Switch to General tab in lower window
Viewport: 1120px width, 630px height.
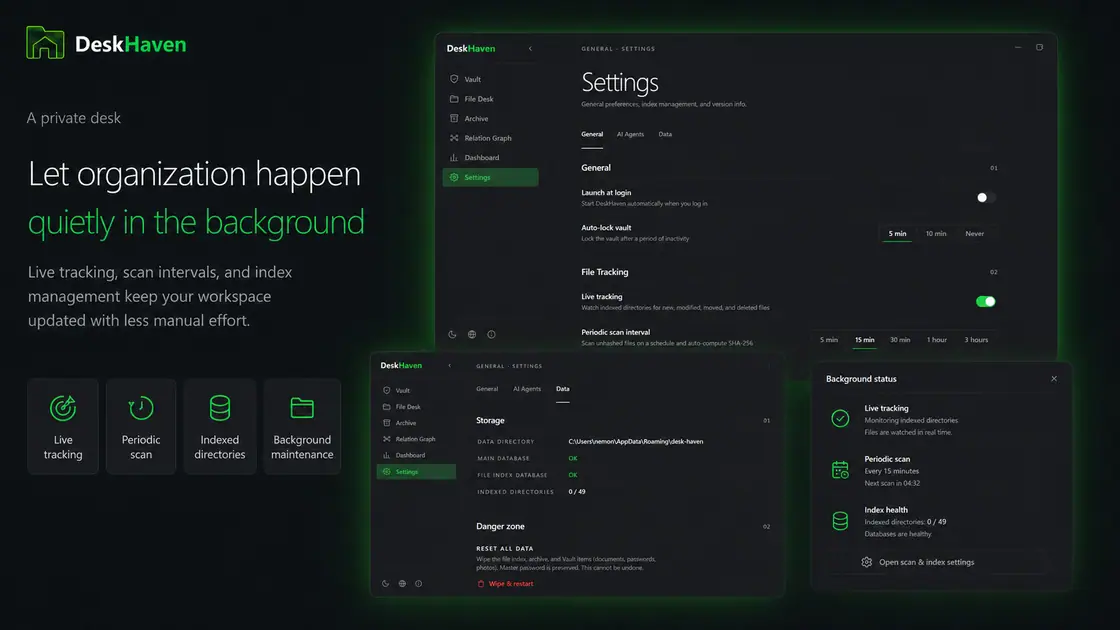click(486, 389)
